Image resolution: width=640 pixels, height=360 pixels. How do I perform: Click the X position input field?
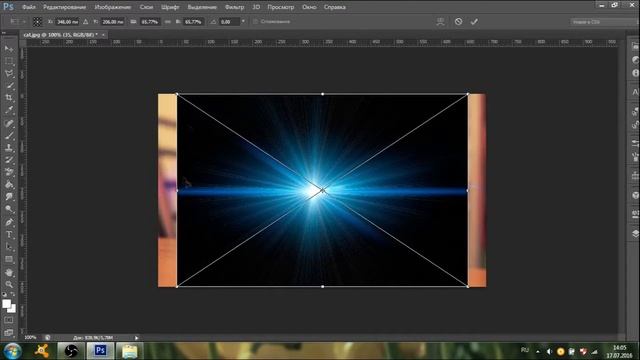tap(67, 22)
